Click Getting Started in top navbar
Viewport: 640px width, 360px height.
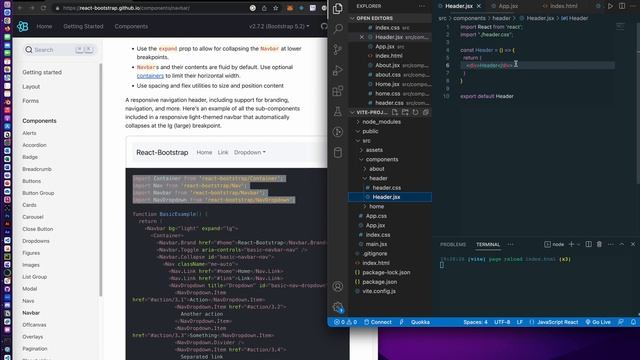(83, 27)
